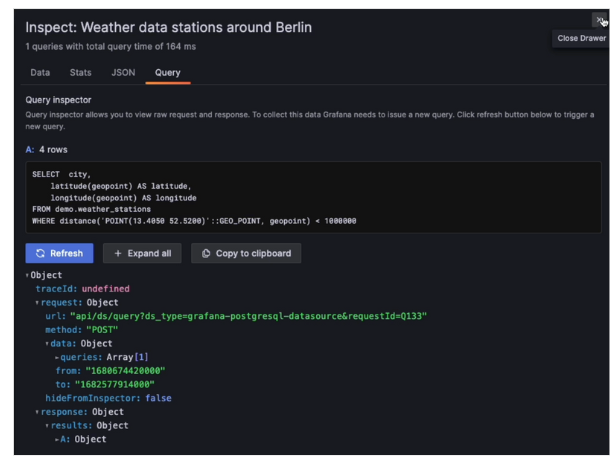Viewport: 616px width, 462px height.
Task: Collapse the results Object node
Action: click(x=47, y=426)
